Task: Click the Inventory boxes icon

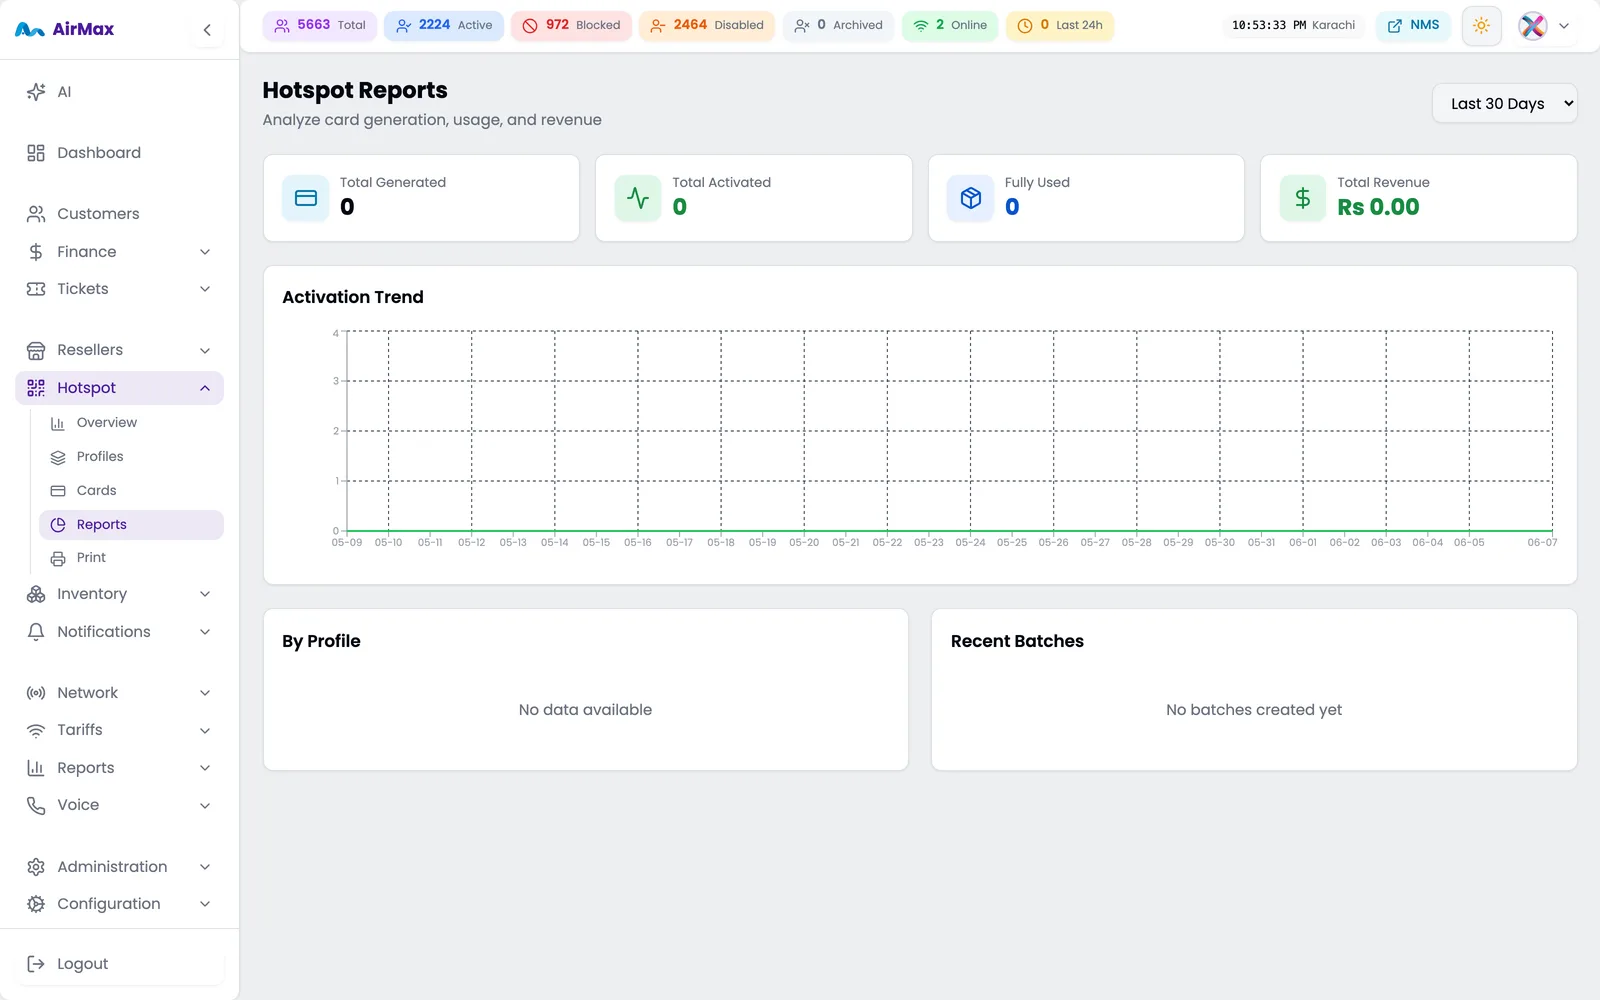Action: (36, 594)
